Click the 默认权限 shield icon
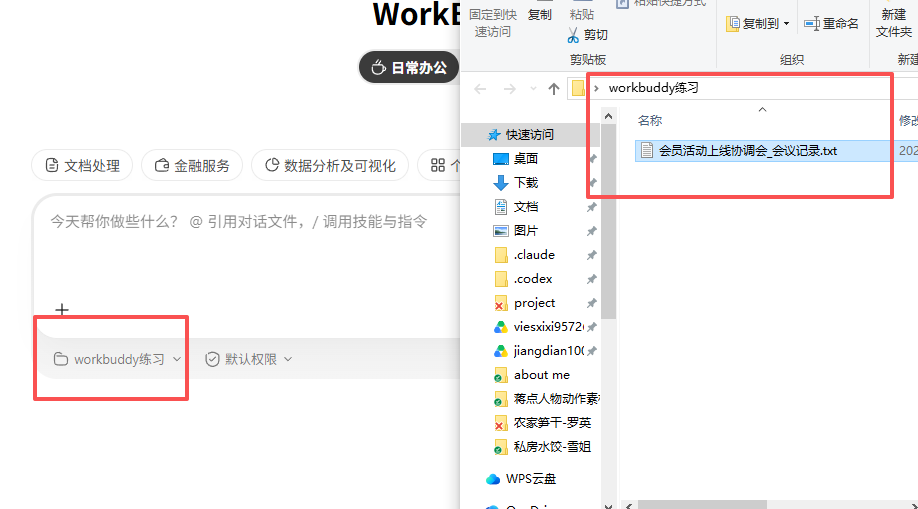Viewport: 918px width, 509px height. pyautogui.click(x=212, y=359)
